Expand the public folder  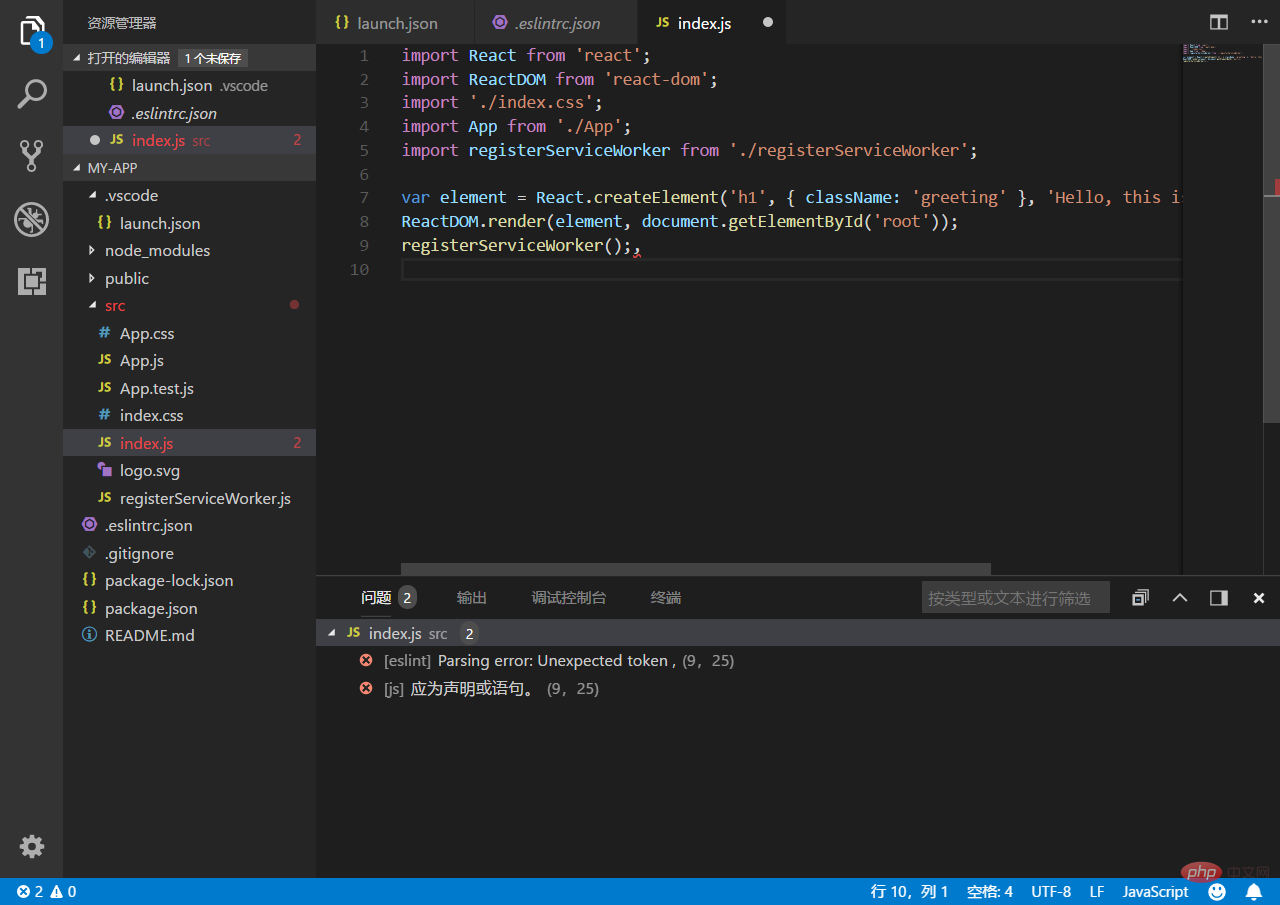pyautogui.click(x=93, y=279)
